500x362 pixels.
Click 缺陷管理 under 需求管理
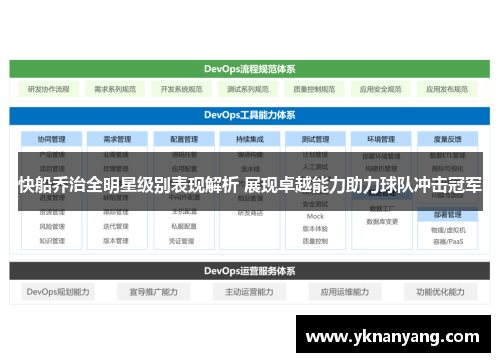pos(116,198)
